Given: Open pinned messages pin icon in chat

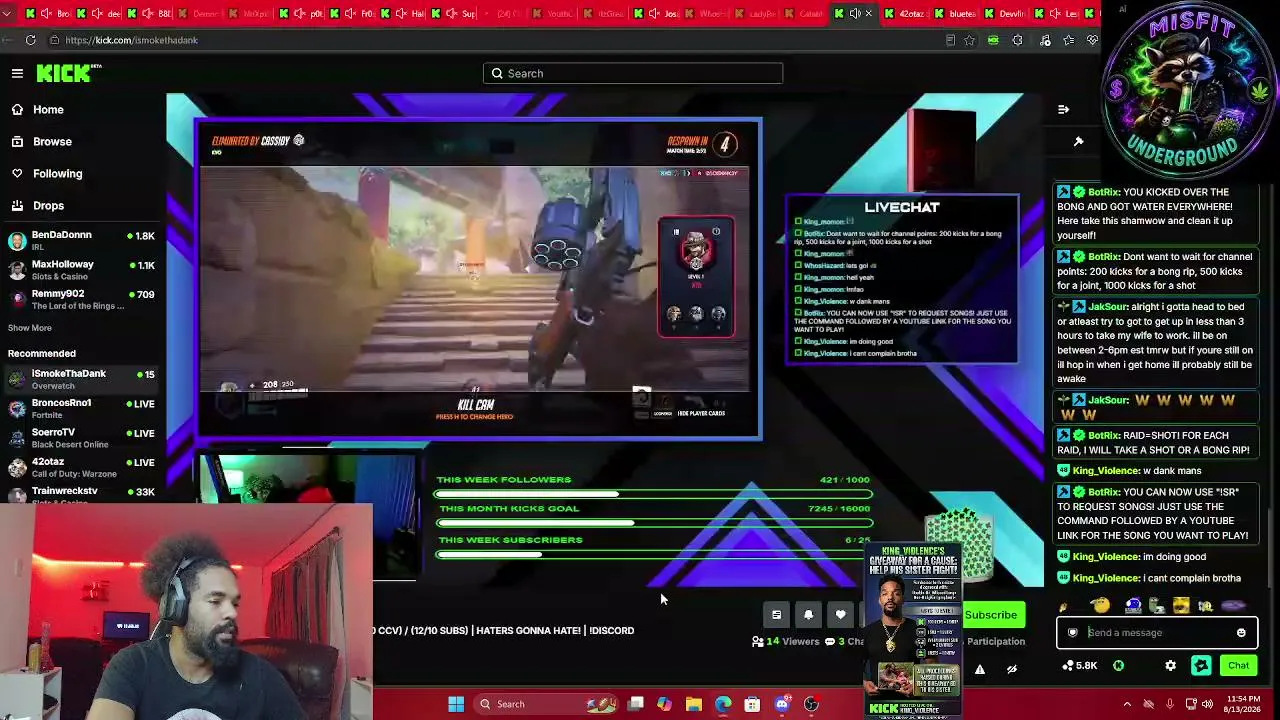Looking at the screenshot, I should pos(1078,142).
